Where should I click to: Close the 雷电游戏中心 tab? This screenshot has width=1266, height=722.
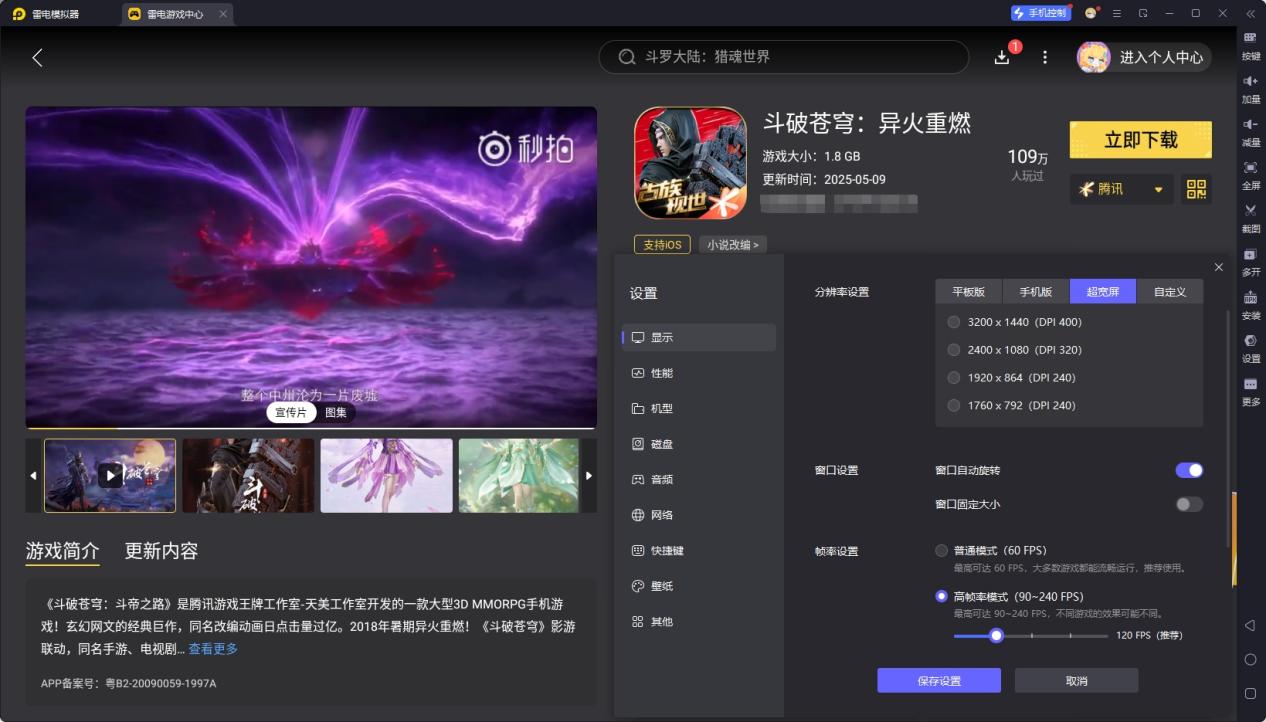[x=222, y=14]
